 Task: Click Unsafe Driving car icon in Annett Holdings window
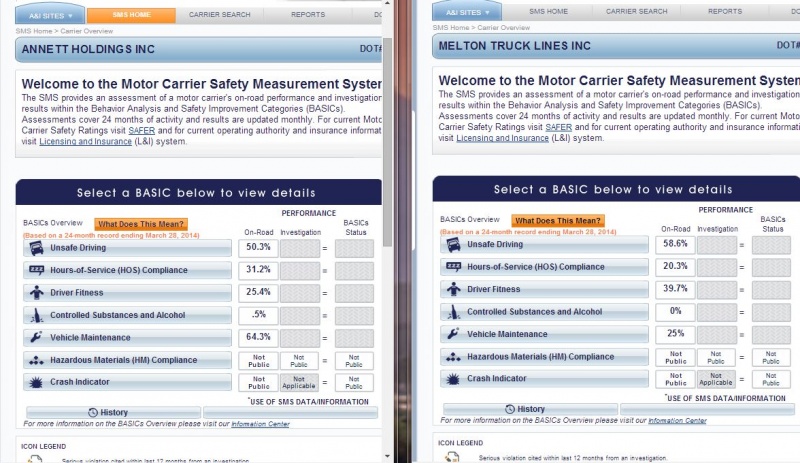36,248
